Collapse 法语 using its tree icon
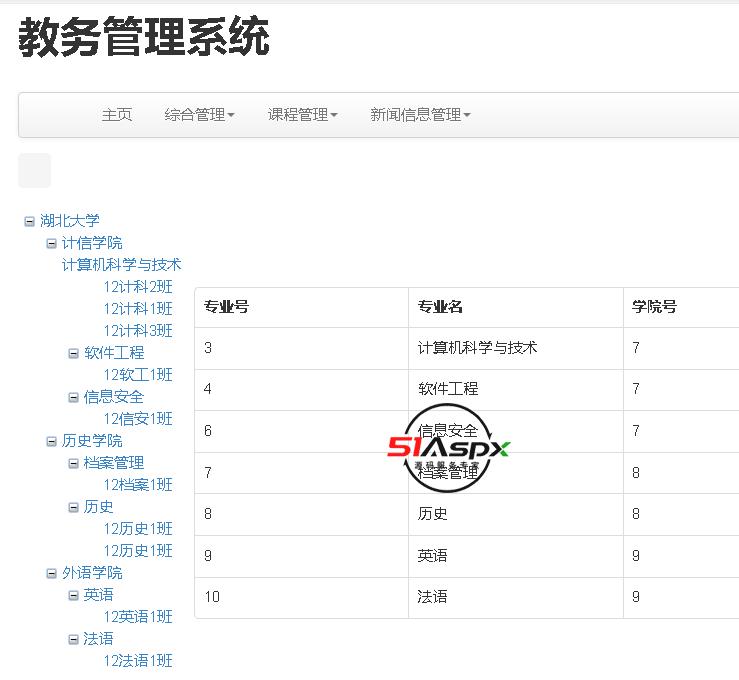This screenshot has height=680, width=739. [x=73, y=639]
